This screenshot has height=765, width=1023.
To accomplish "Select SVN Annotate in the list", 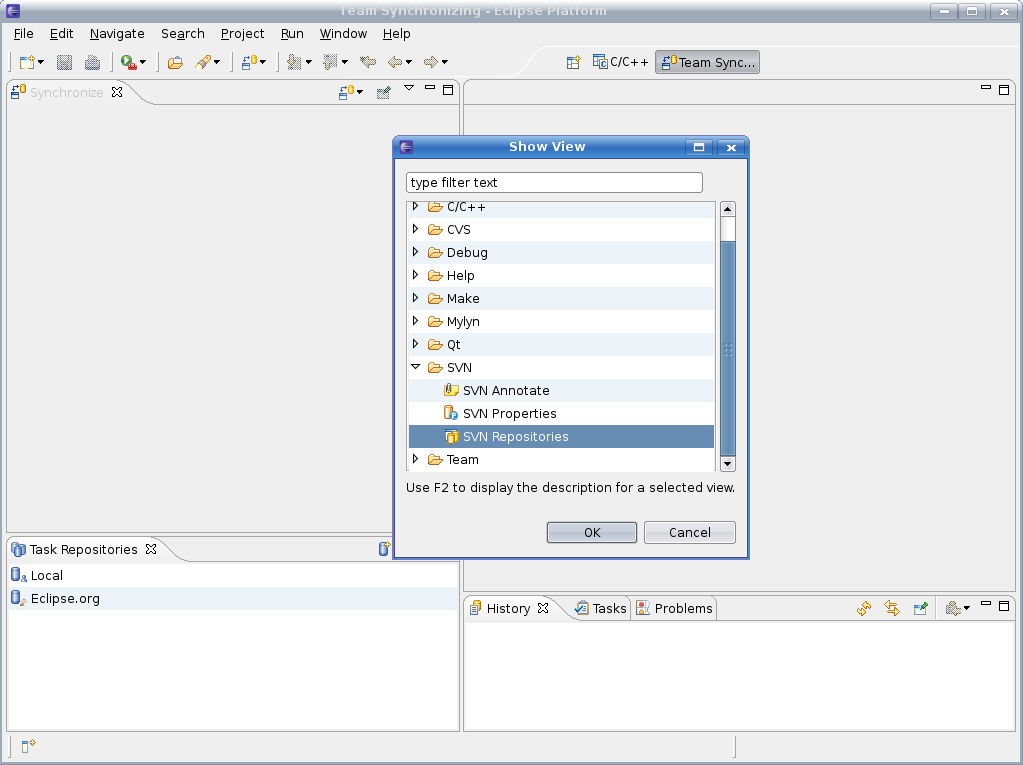I will [505, 390].
